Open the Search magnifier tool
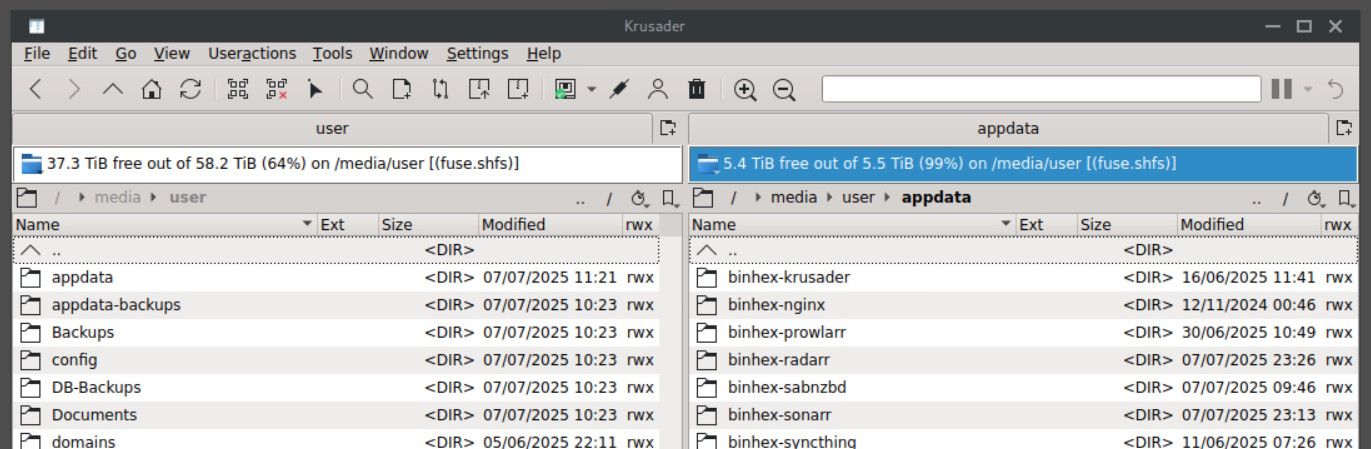This screenshot has width=1371, height=449. [362, 90]
